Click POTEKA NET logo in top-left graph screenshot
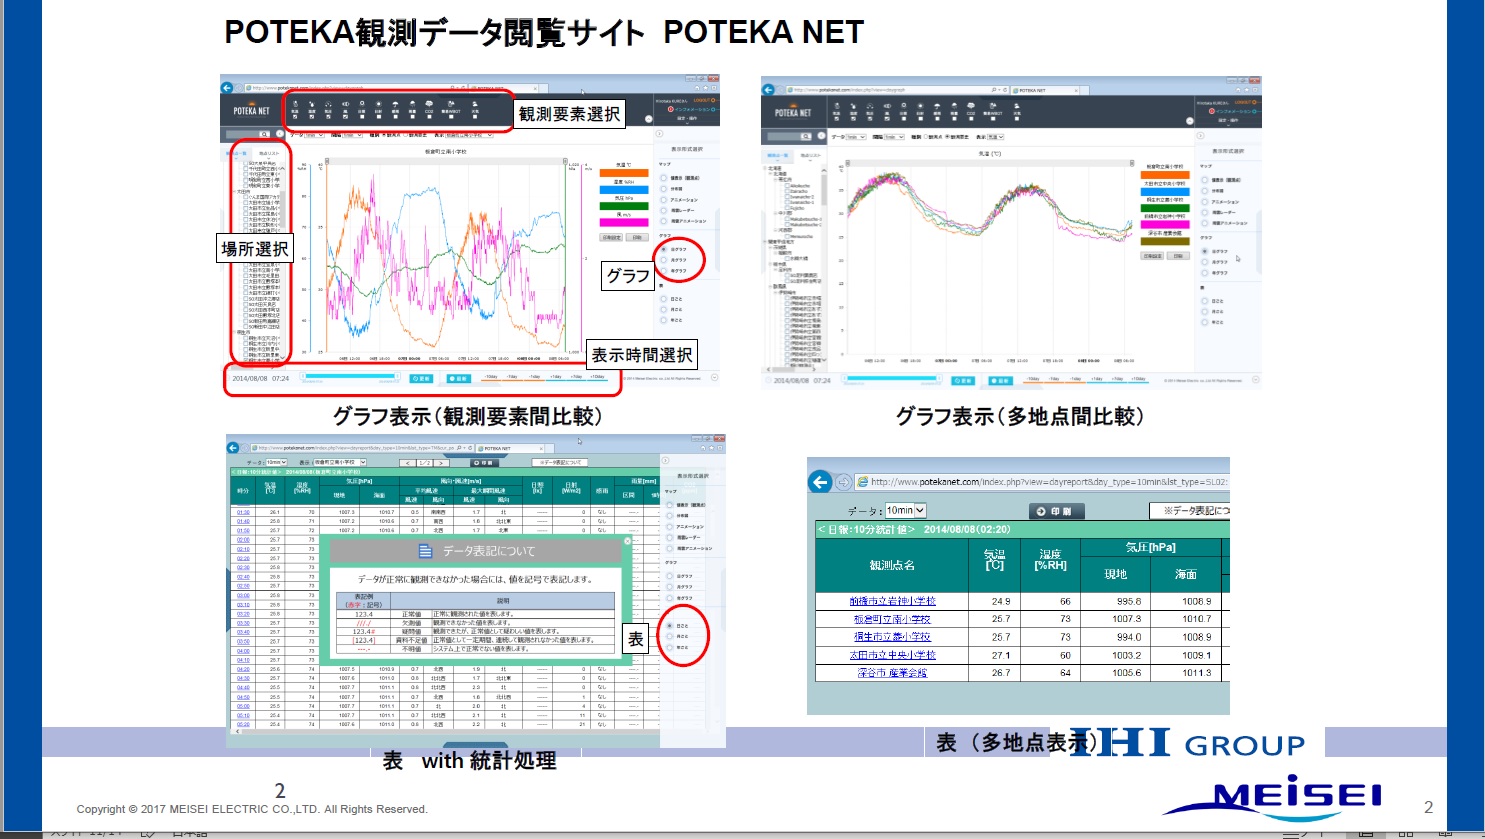Screen dimensions: 1485x839 pos(251,109)
